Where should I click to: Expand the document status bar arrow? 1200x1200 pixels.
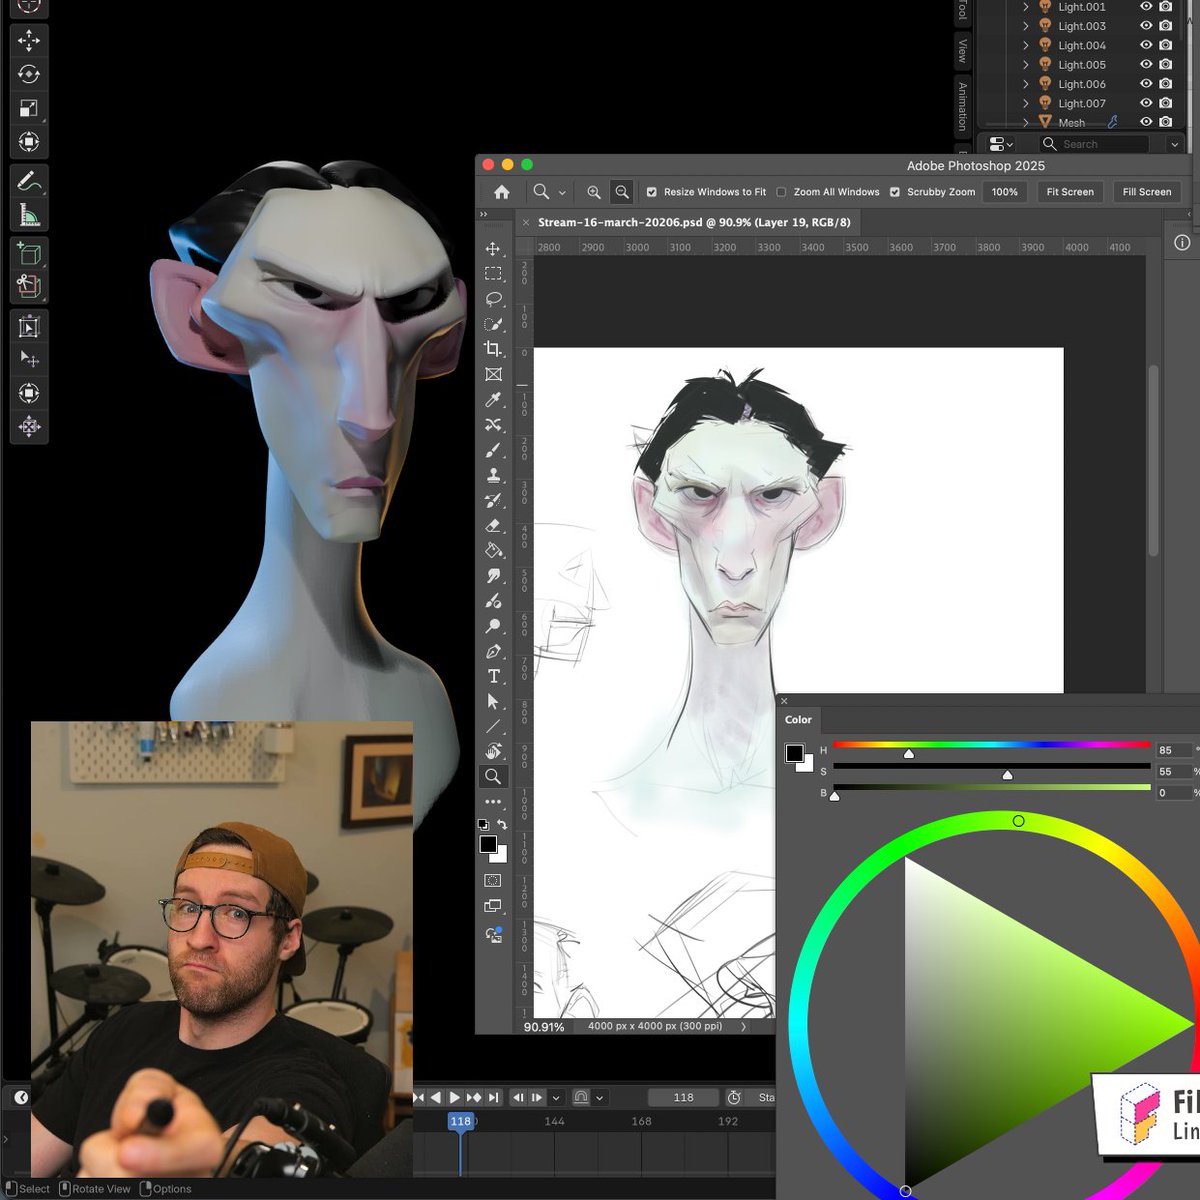[743, 1026]
